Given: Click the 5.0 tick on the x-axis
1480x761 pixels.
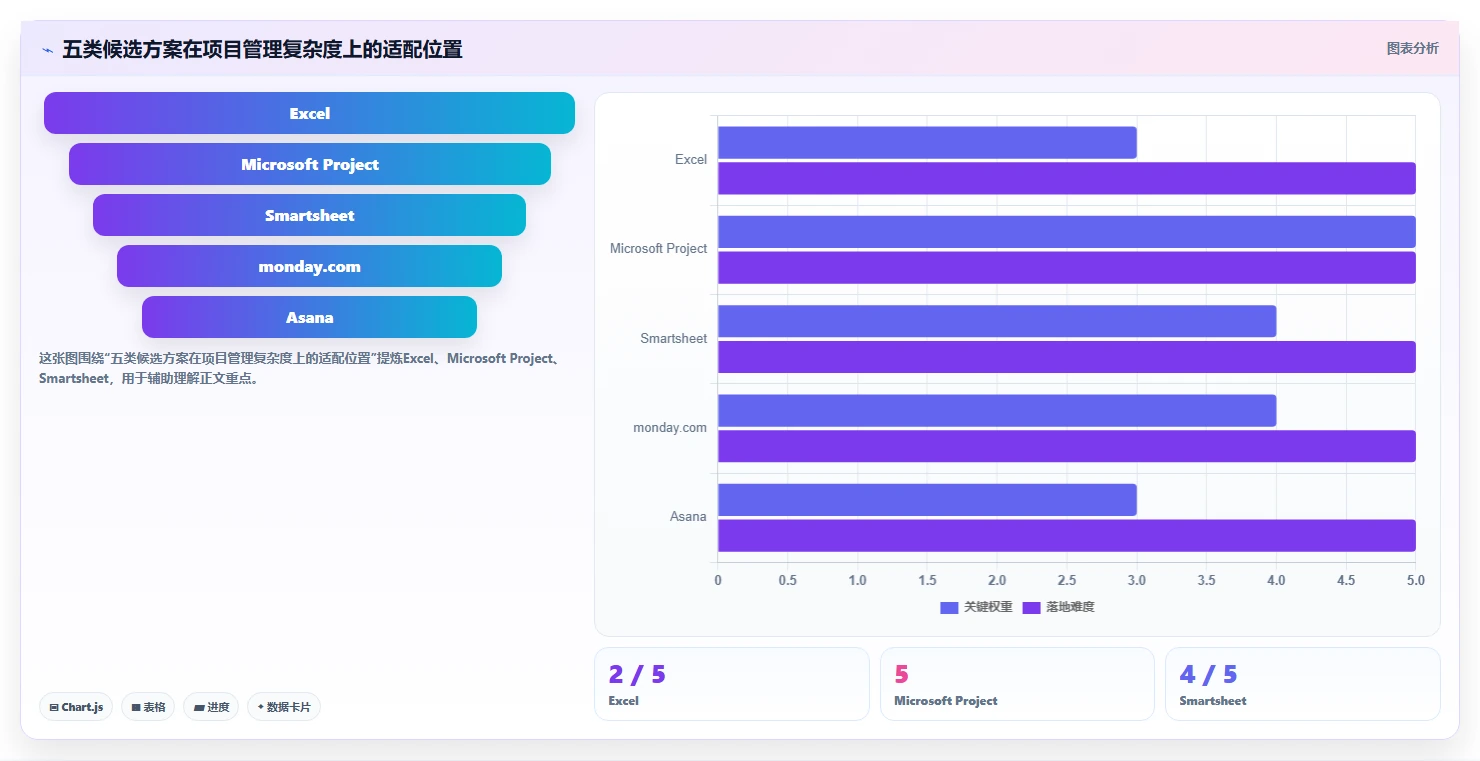Looking at the screenshot, I should [1415, 580].
